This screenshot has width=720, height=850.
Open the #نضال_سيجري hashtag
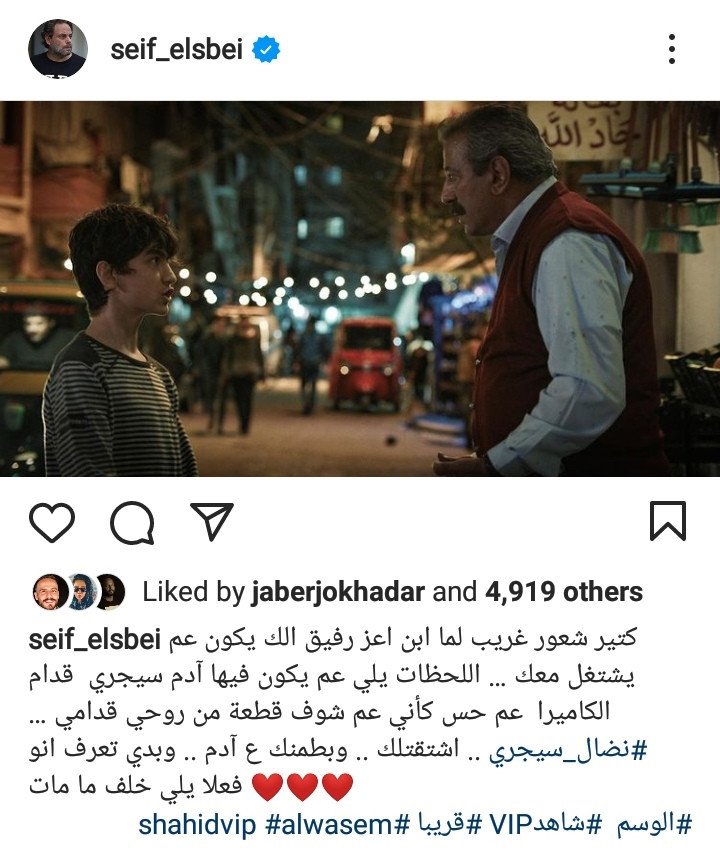click(568, 750)
